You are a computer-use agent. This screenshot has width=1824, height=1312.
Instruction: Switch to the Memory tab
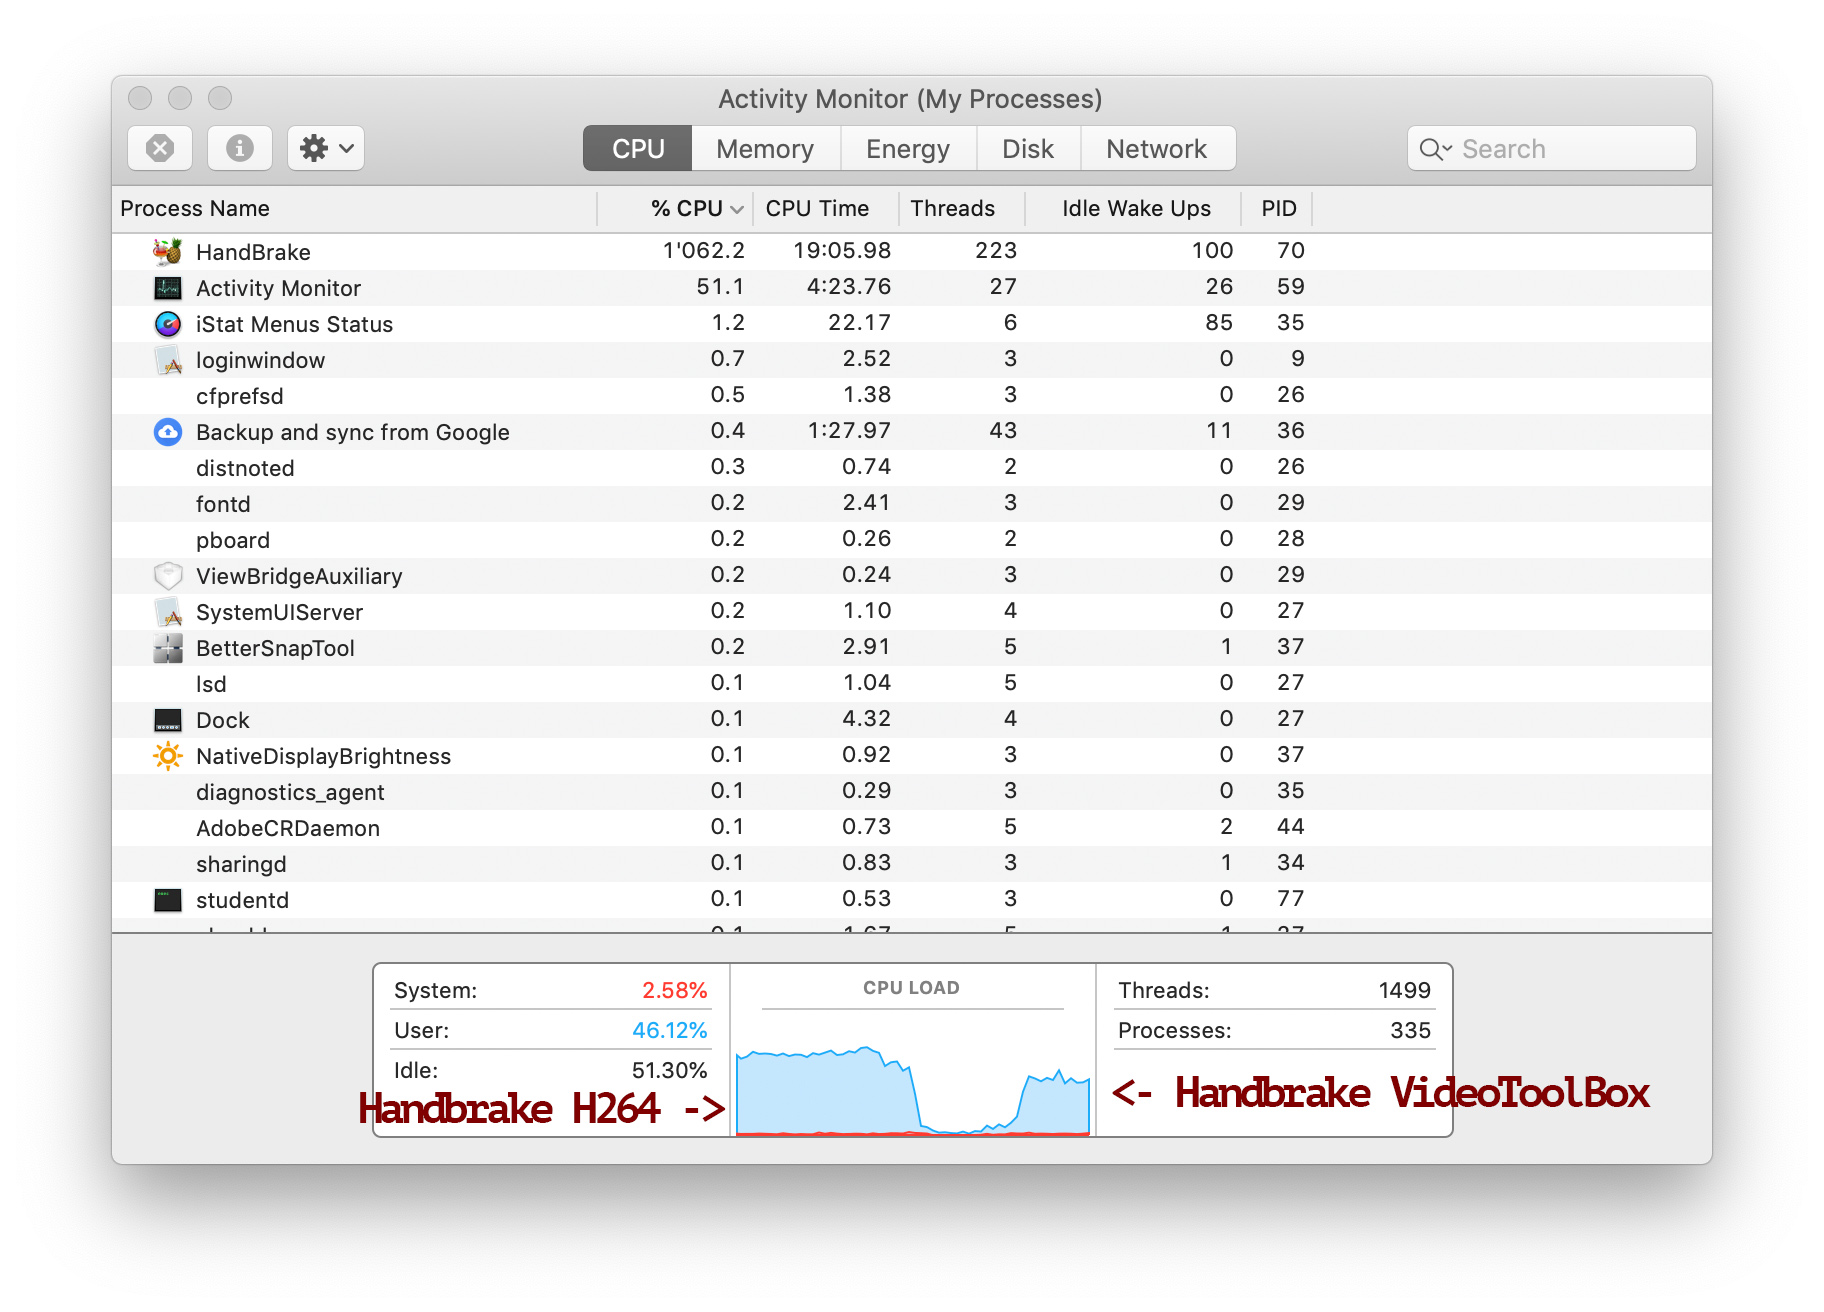(x=765, y=148)
